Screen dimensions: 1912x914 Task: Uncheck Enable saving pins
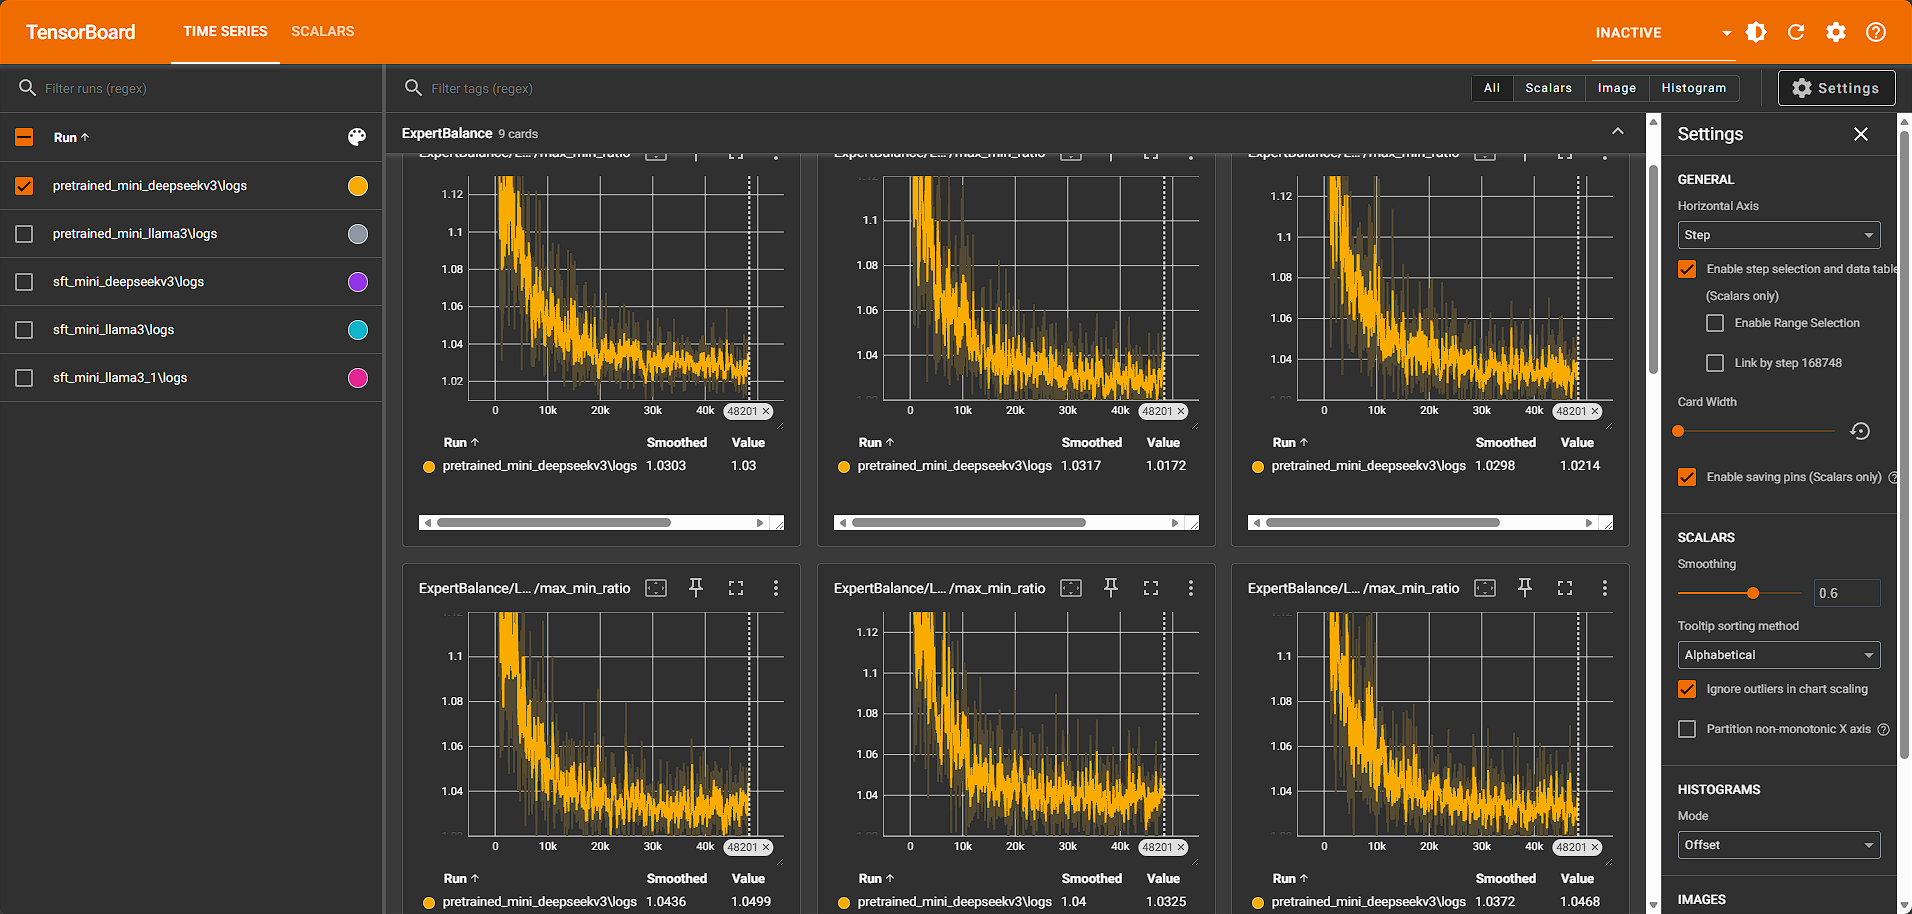[x=1687, y=477]
